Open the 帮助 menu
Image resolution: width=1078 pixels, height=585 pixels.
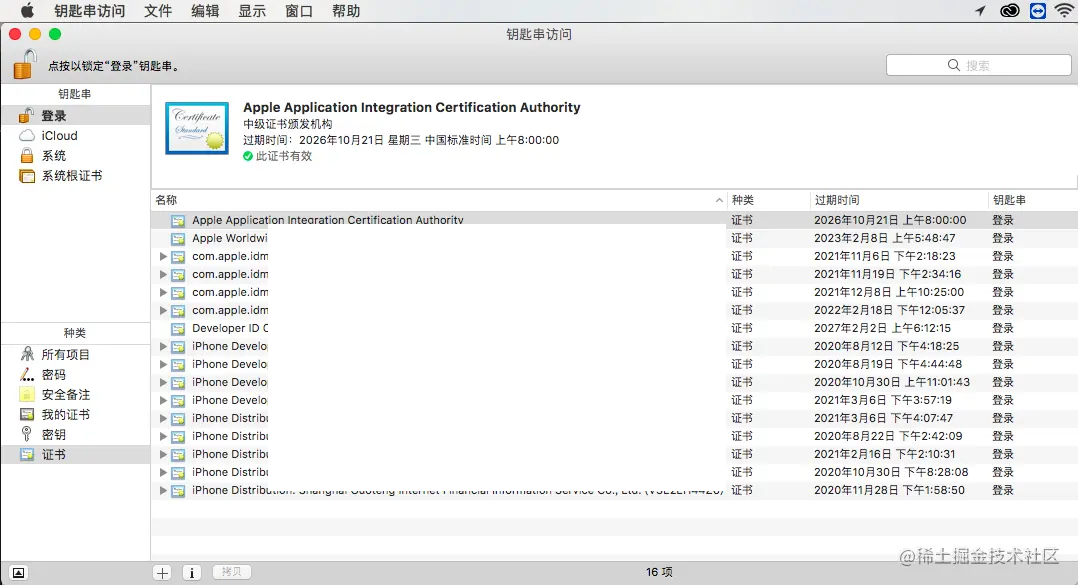click(346, 11)
